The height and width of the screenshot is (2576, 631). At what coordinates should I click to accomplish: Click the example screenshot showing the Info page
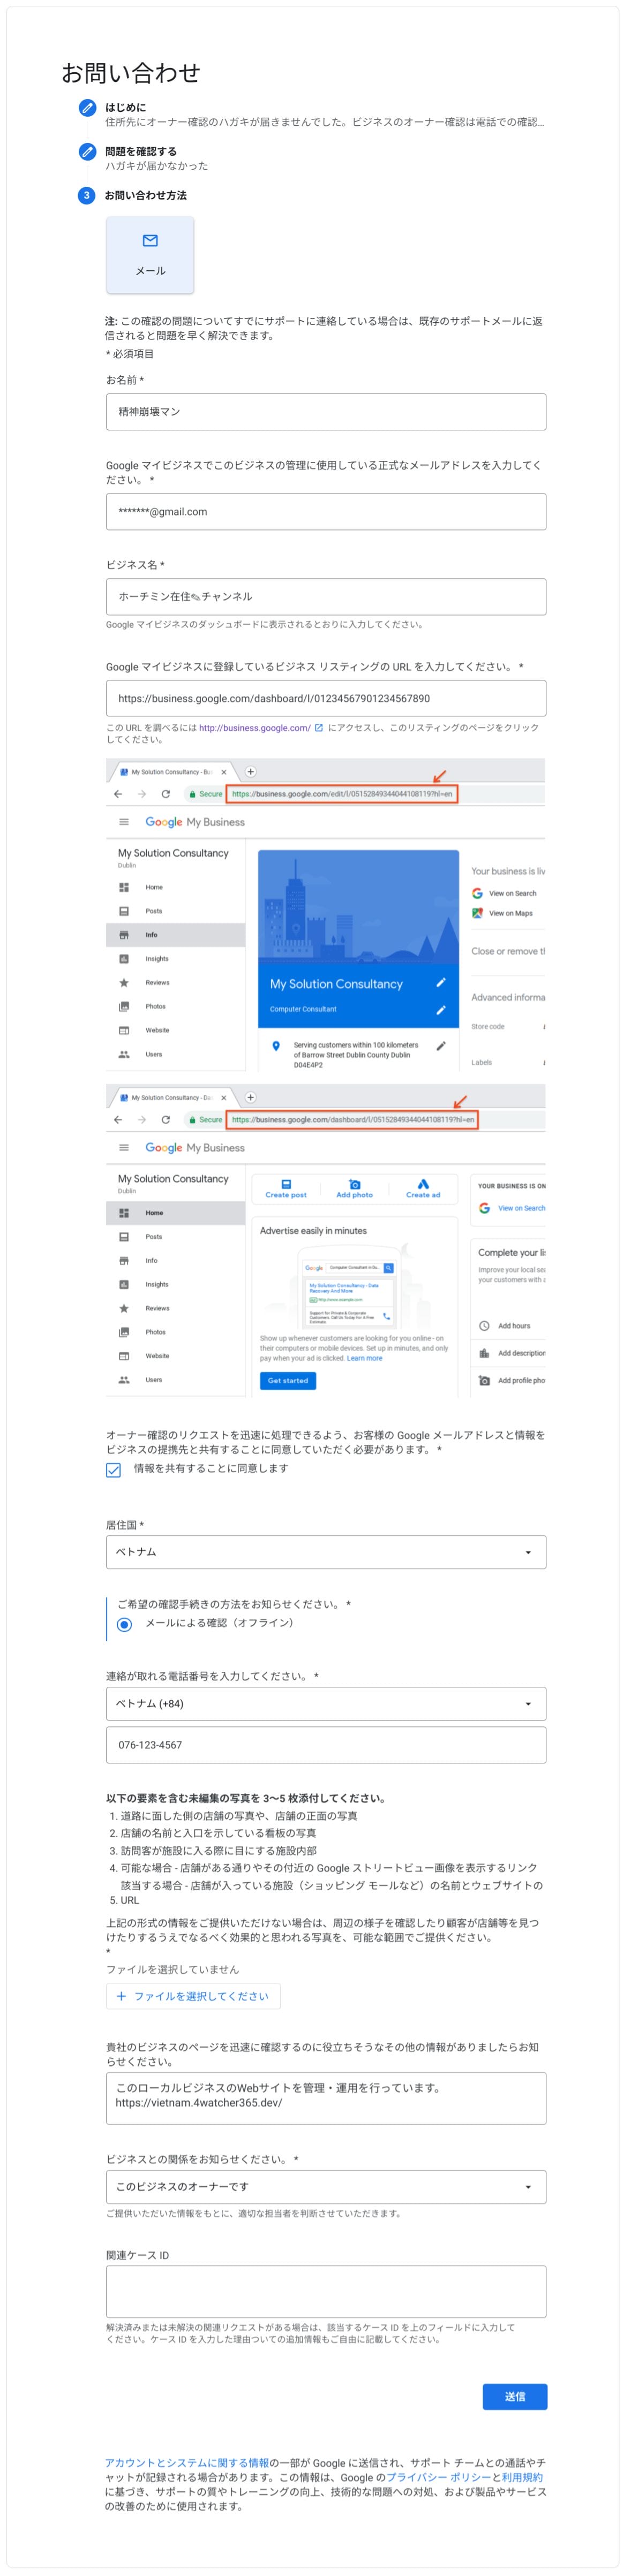point(326,916)
